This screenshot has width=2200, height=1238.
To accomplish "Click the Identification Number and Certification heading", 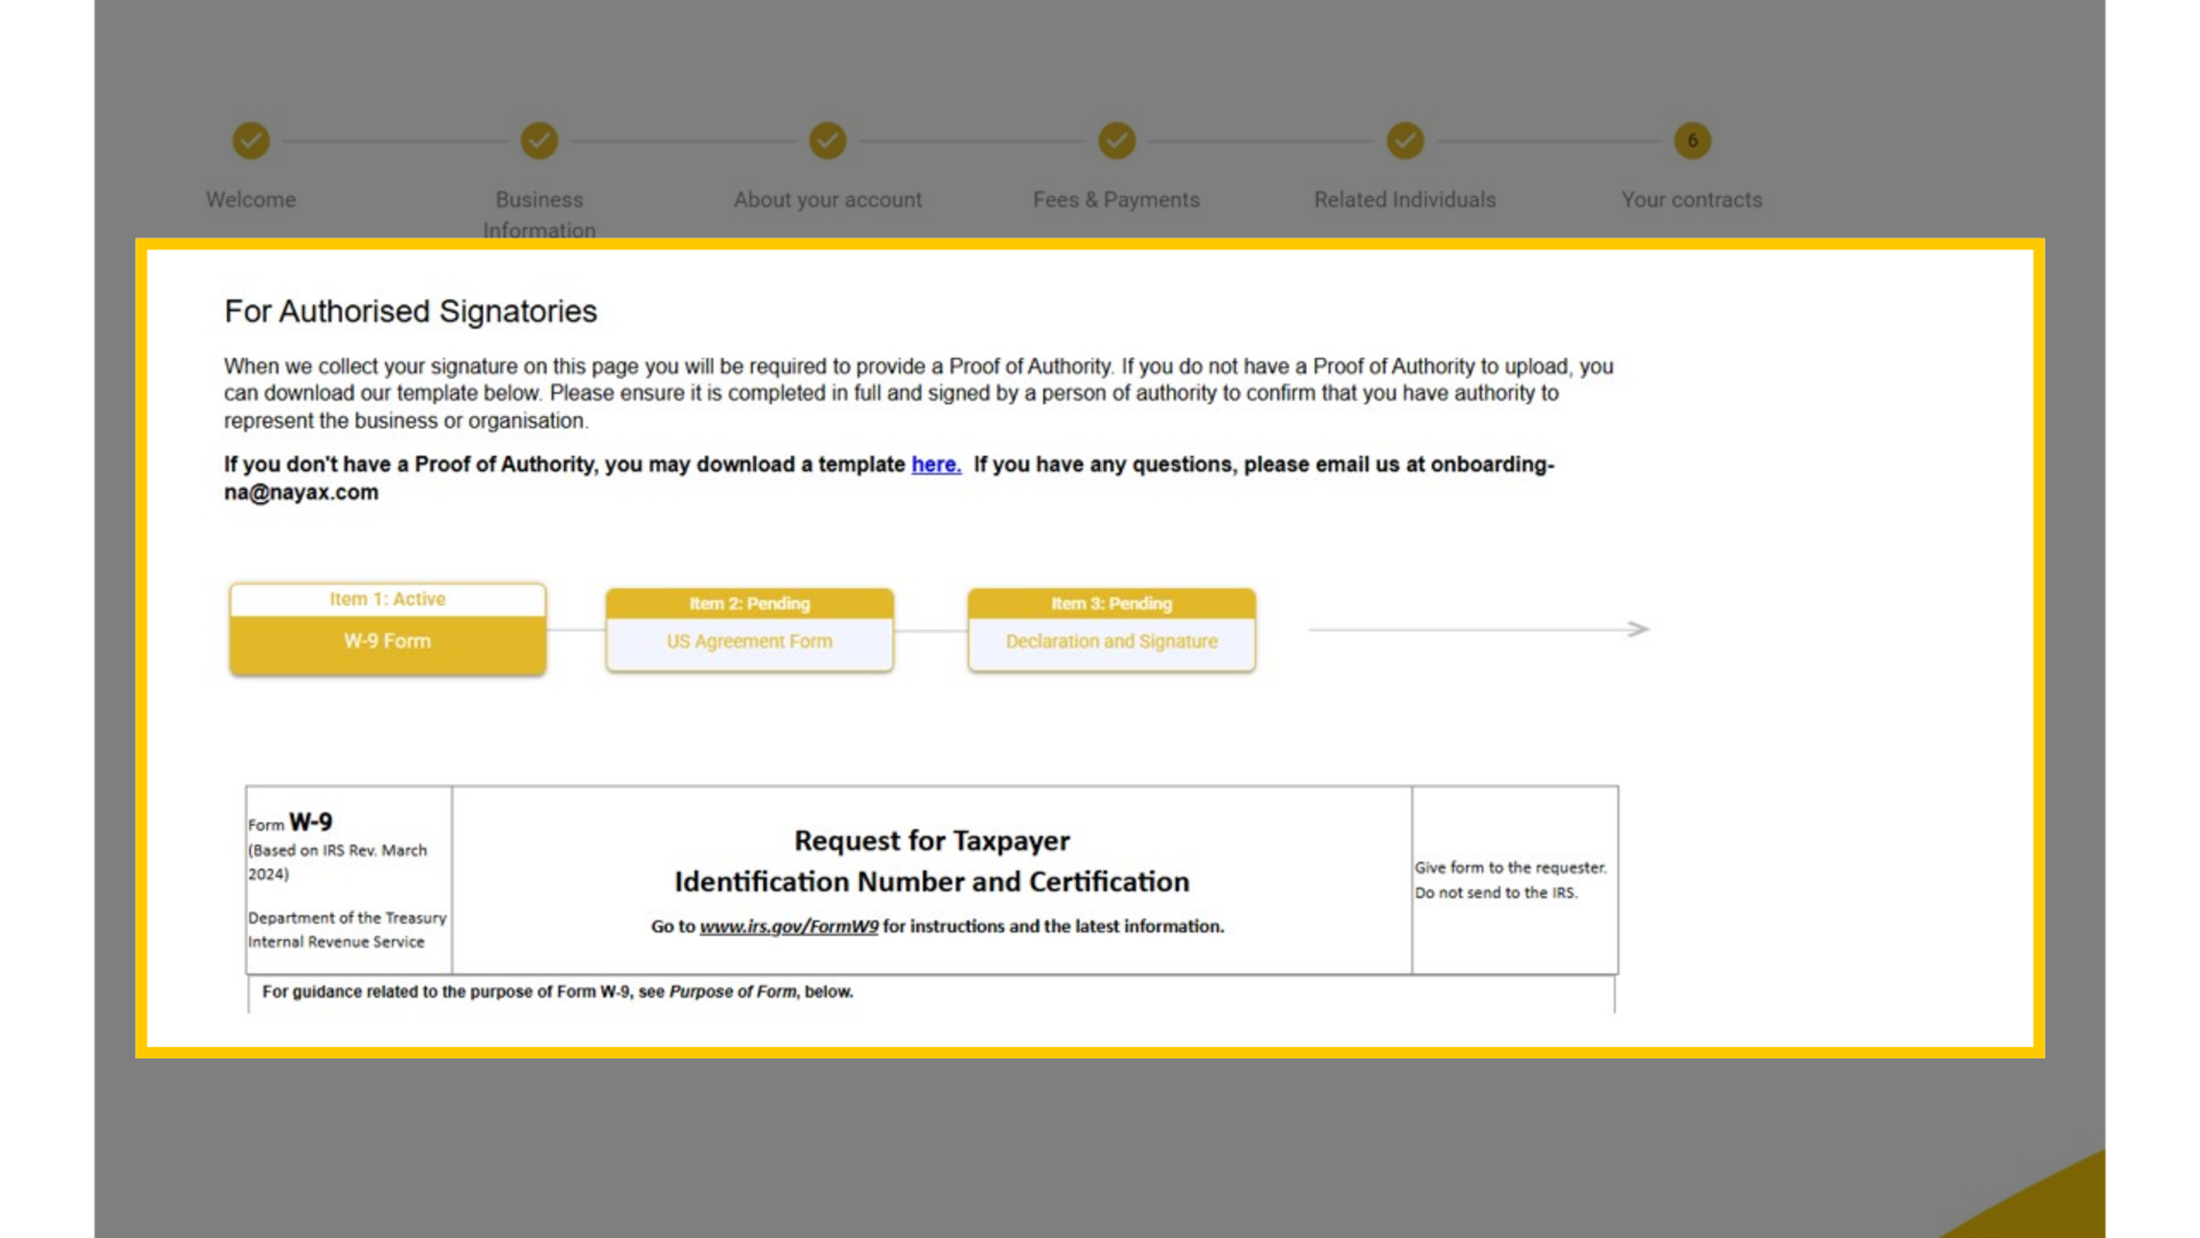I will pos(932,882).
